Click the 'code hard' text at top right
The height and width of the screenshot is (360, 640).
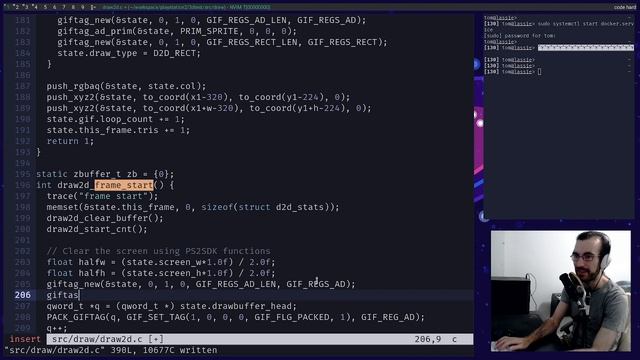coord(624,7)
